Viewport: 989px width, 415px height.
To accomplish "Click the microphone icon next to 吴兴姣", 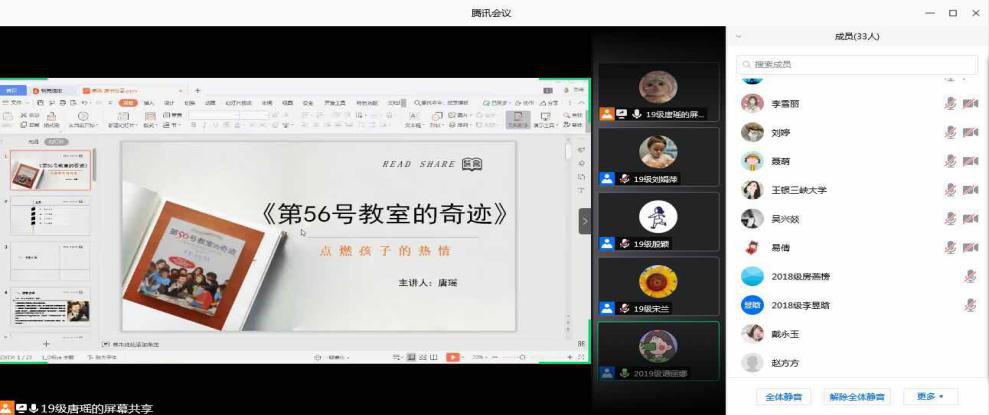I will click(x=950, y=219).
